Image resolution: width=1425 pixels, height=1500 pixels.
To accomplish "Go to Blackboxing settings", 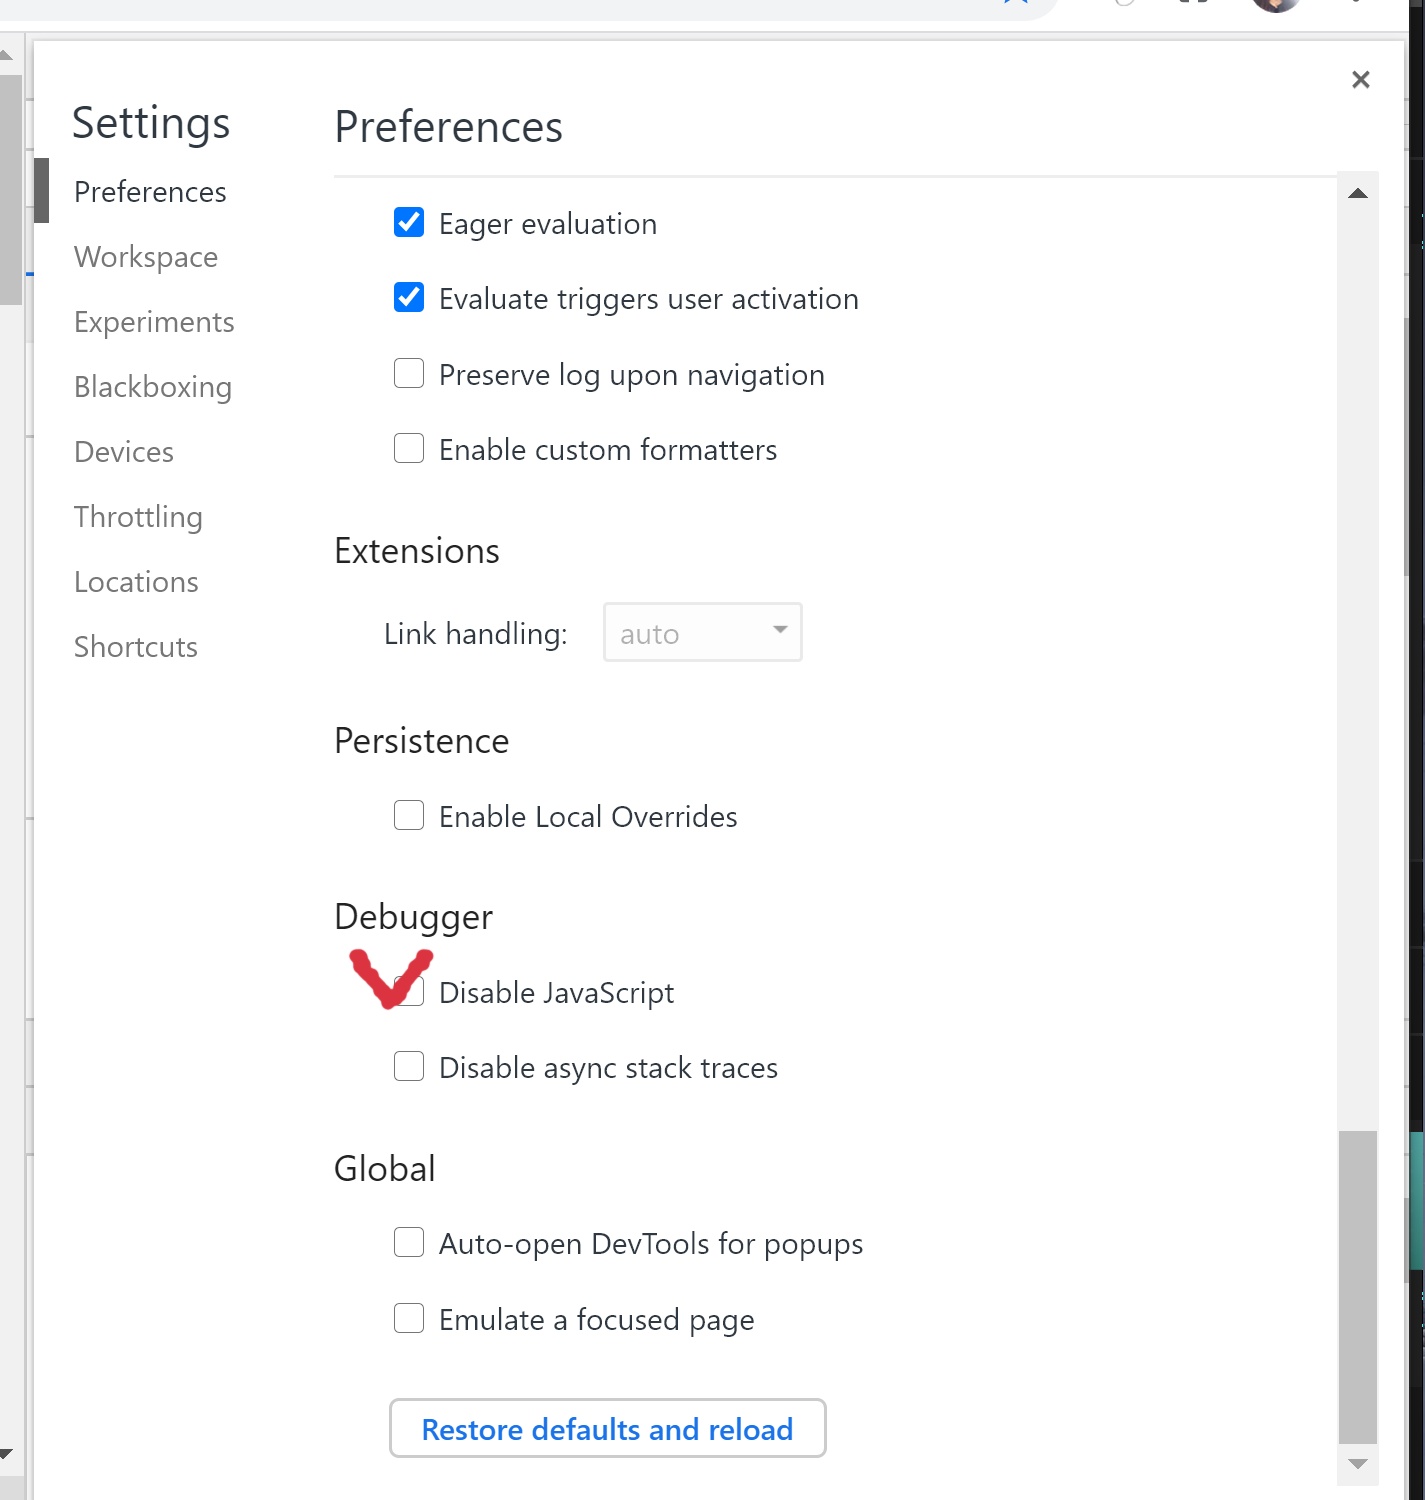I will [153, 387].
